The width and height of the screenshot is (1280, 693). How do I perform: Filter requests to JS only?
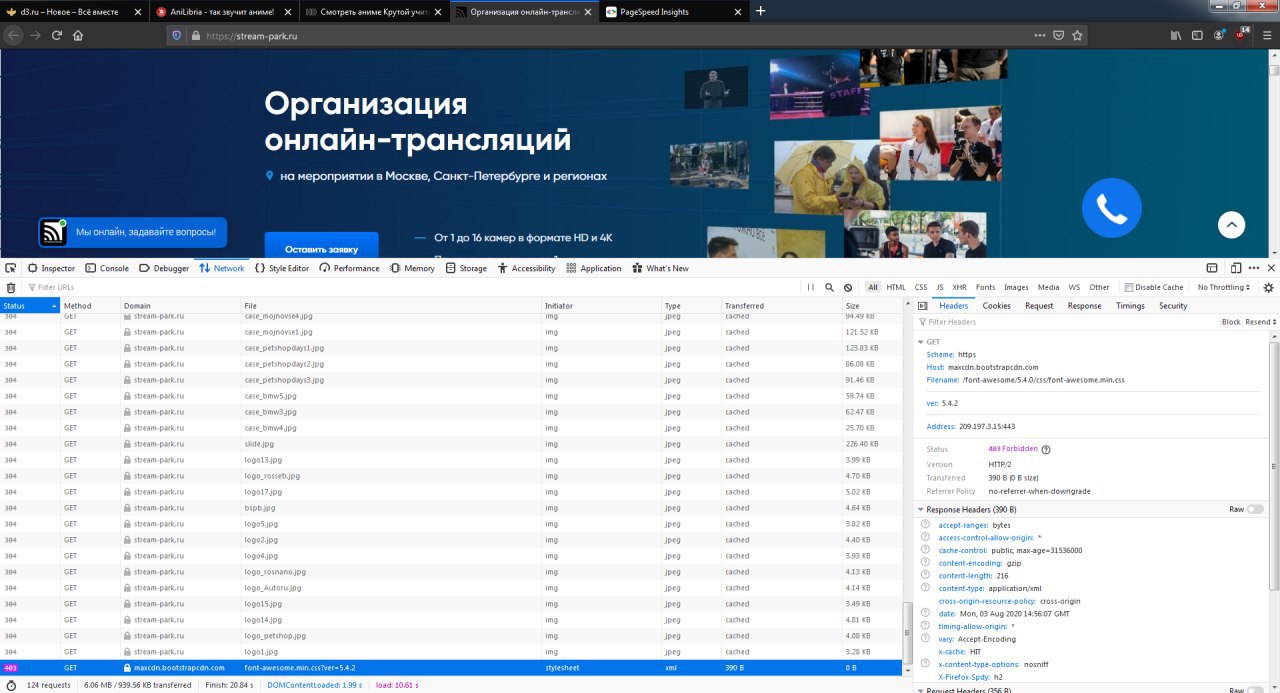(x=940, y=287)
